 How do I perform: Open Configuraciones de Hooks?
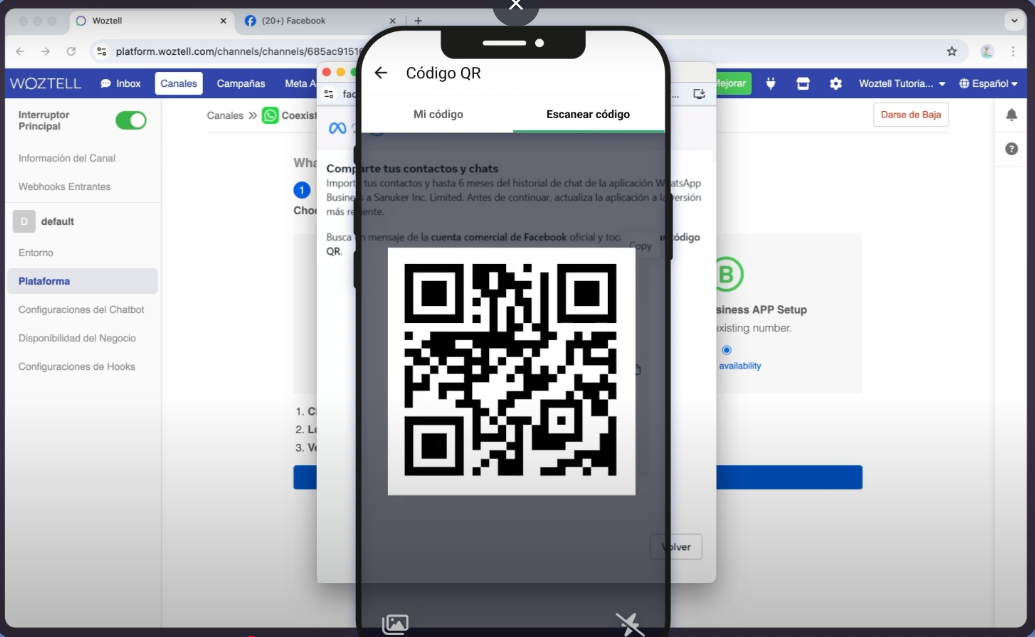(x=77, y=366)
